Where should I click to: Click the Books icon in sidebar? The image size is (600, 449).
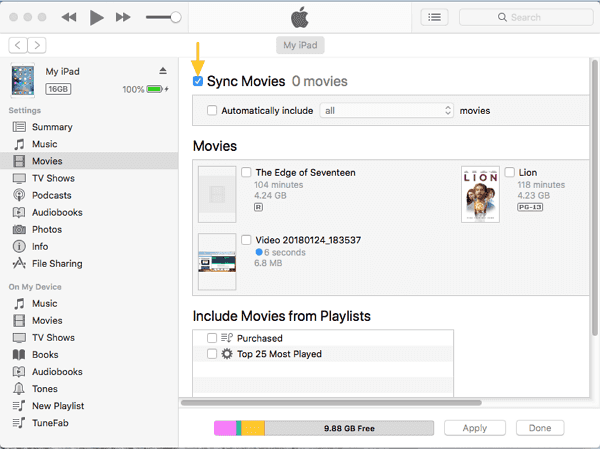point(19,355)
